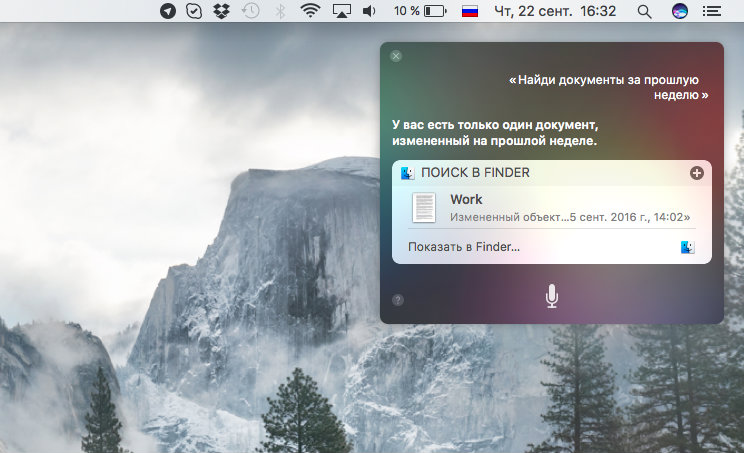The width and height of the screenshot is (744, 453).
Task: Open date and time Чт, 22 сент. 16:32
Action: pos(555,11)
